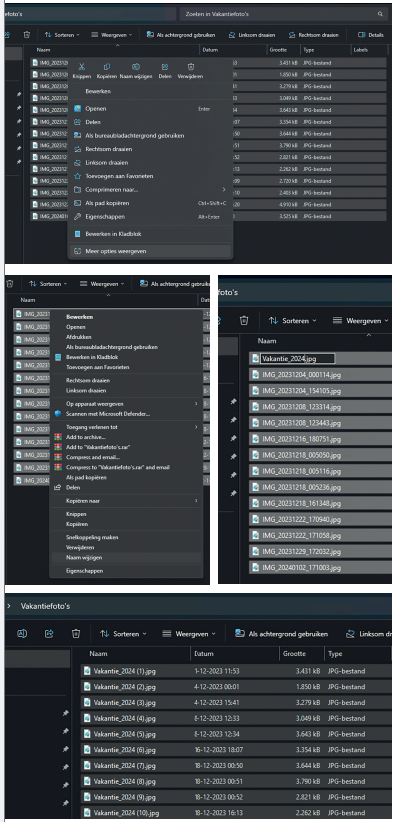395x822 pixels.
Task: Click the Verwijderen trash icon in context menu
Action: click(191, 67)
